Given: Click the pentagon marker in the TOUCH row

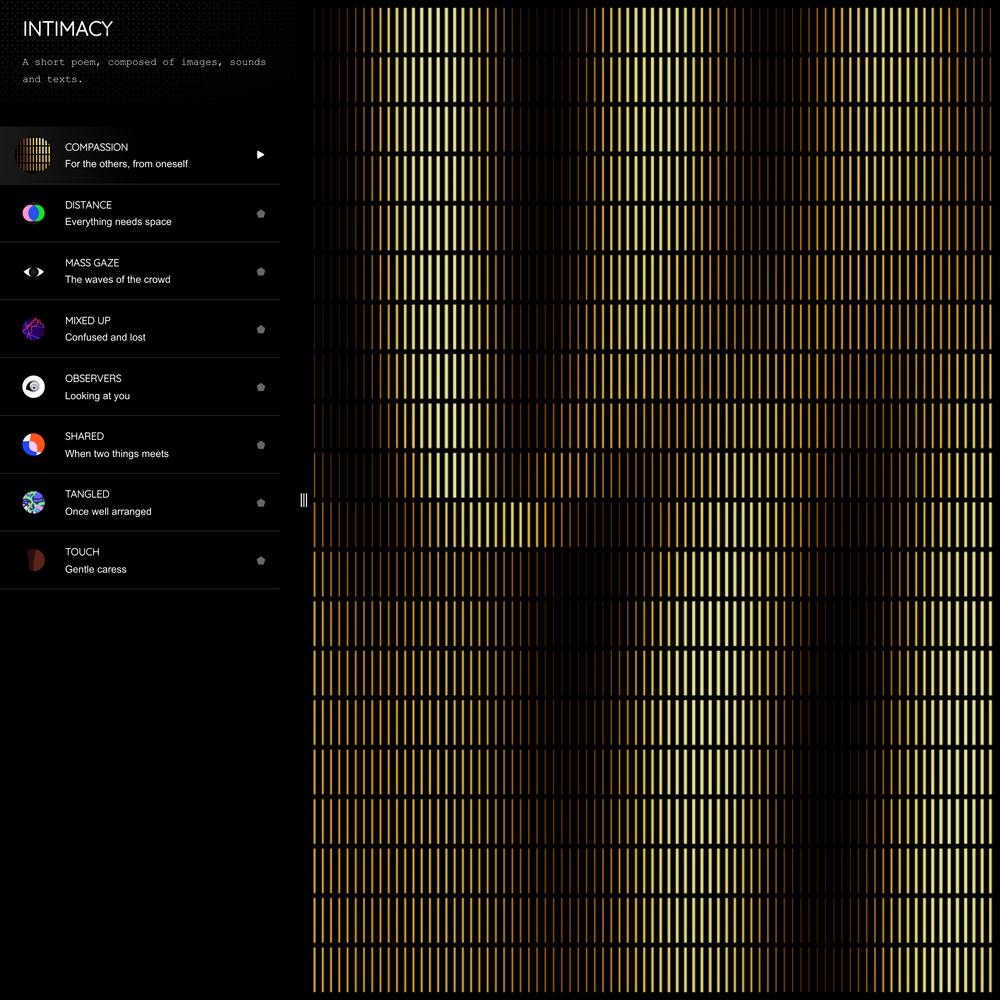Looking at the screenshot, I should point(261,561).
